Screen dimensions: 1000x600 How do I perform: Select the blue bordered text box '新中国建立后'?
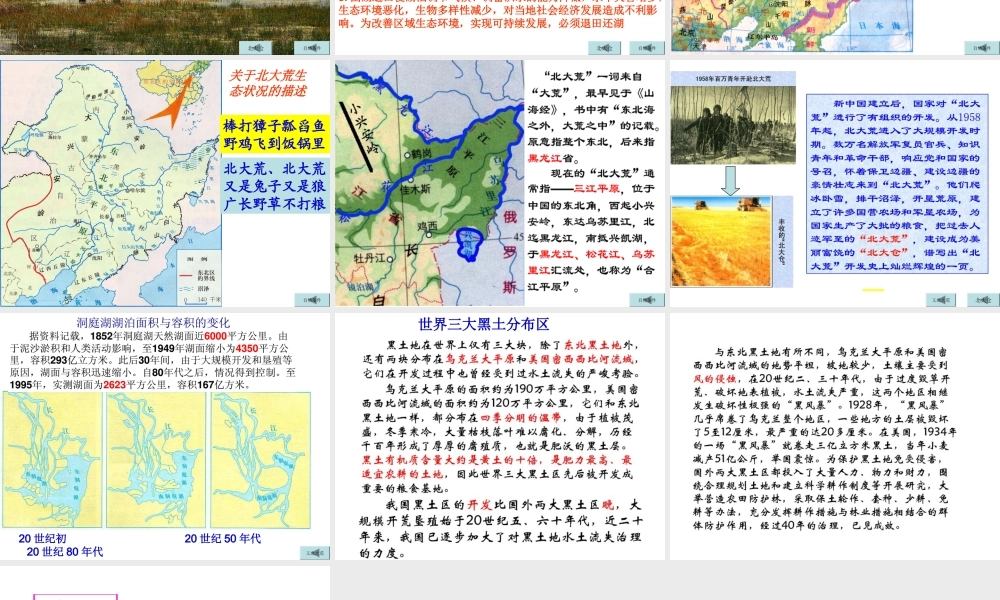(897, 184)
